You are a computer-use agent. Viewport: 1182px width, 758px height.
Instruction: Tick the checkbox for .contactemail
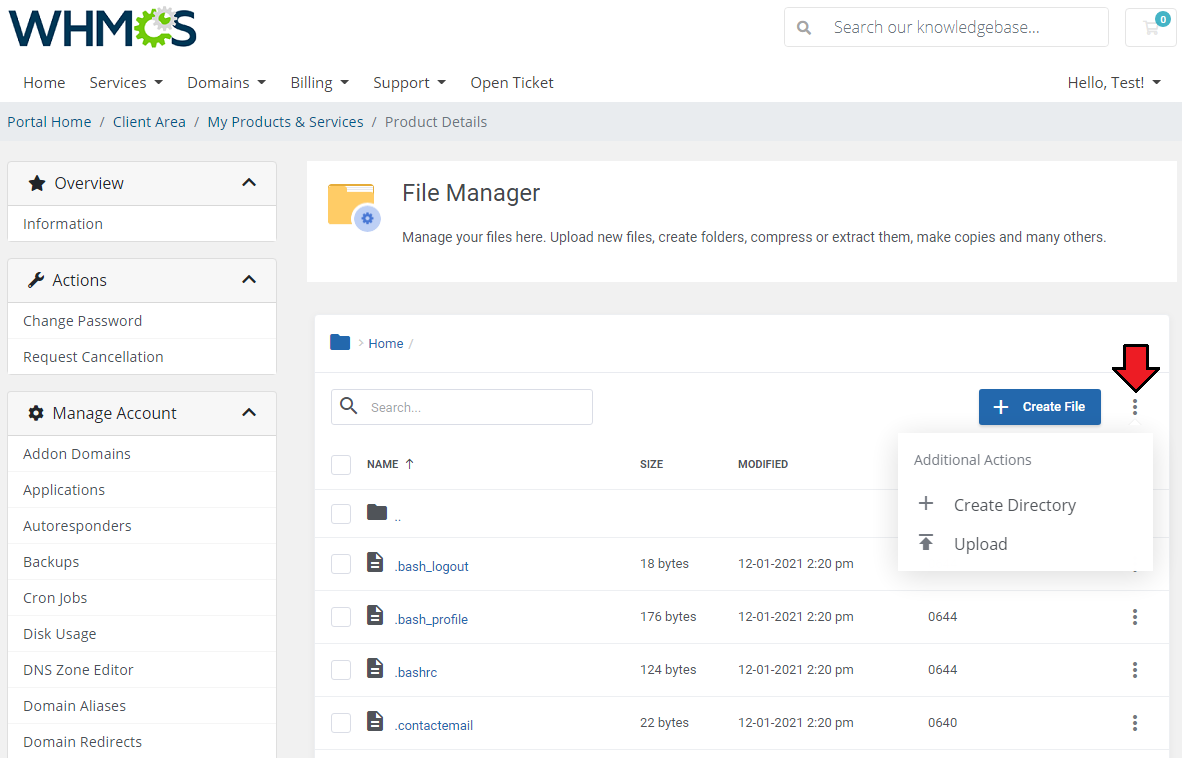[341, 723]
